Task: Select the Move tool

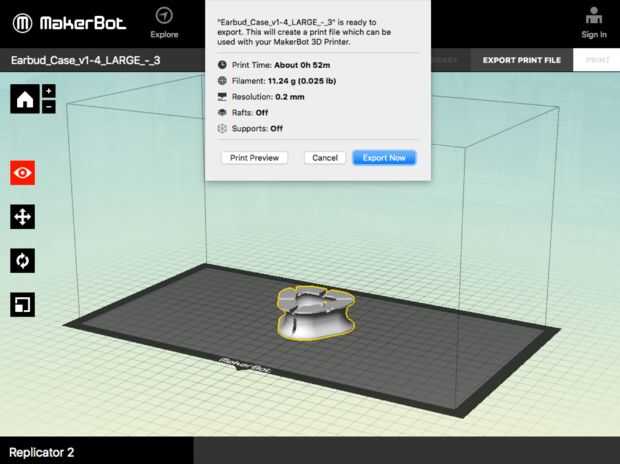Action: (23, 217)
